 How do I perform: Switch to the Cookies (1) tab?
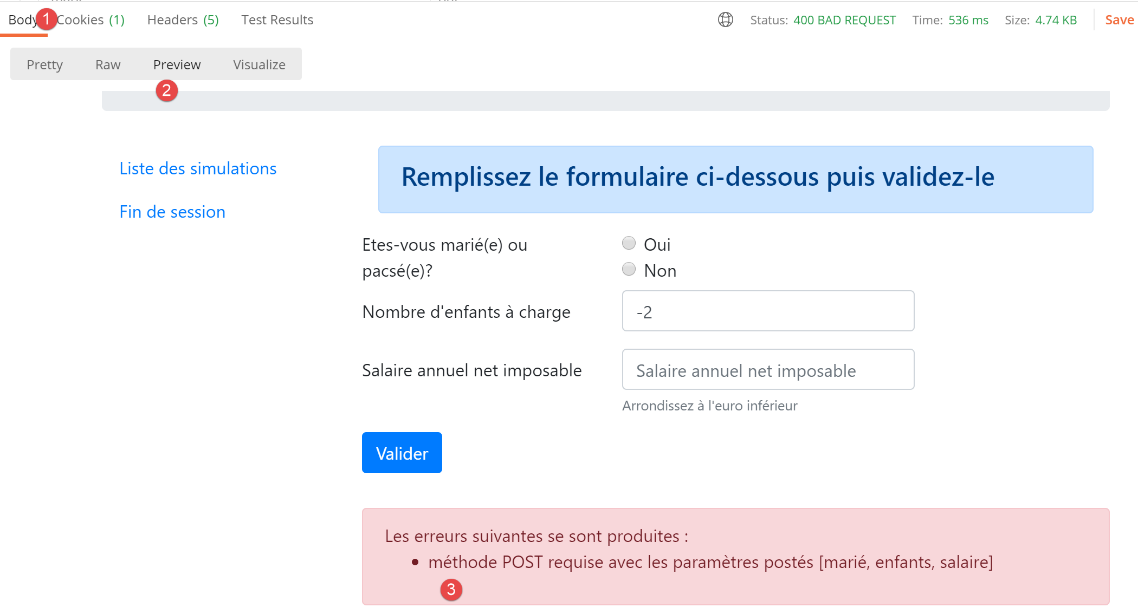pyautogui.click(x=92, y=20)
